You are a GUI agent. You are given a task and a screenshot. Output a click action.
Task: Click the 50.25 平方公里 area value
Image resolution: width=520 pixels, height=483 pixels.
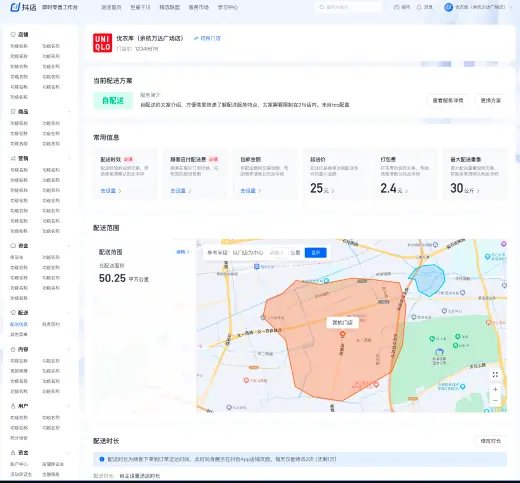124,278
